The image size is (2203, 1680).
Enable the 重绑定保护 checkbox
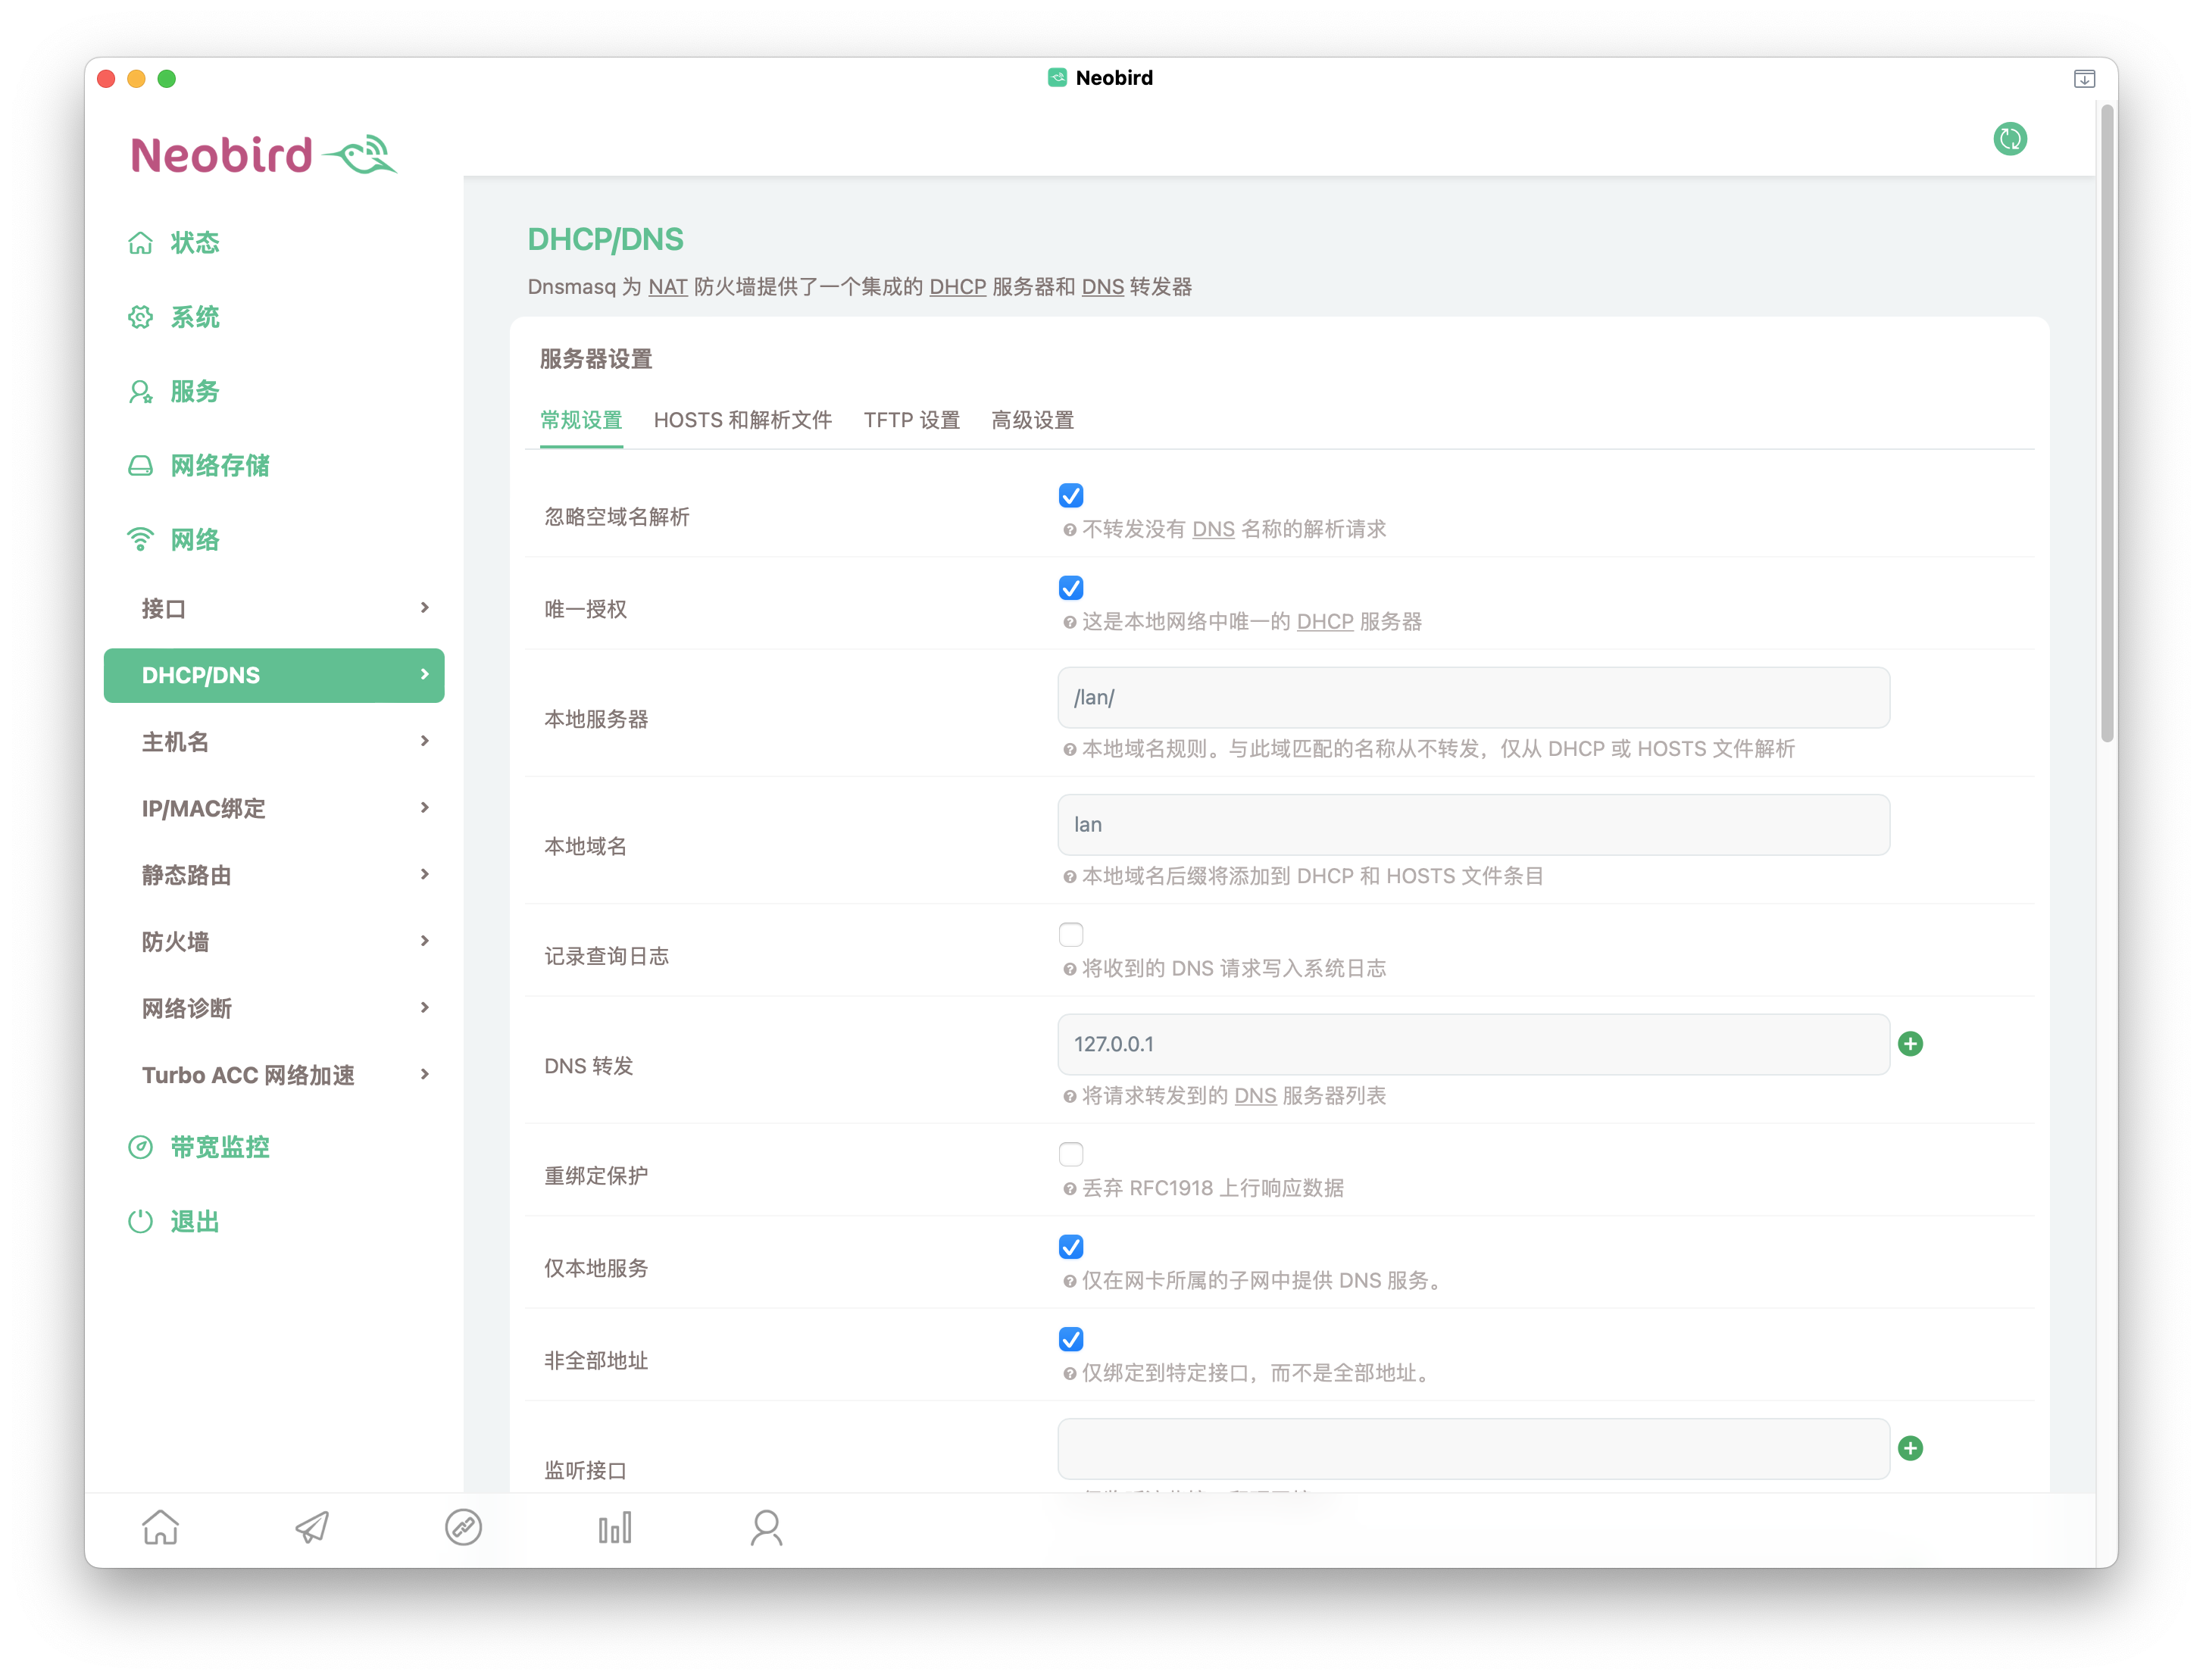point(1071,1154)
